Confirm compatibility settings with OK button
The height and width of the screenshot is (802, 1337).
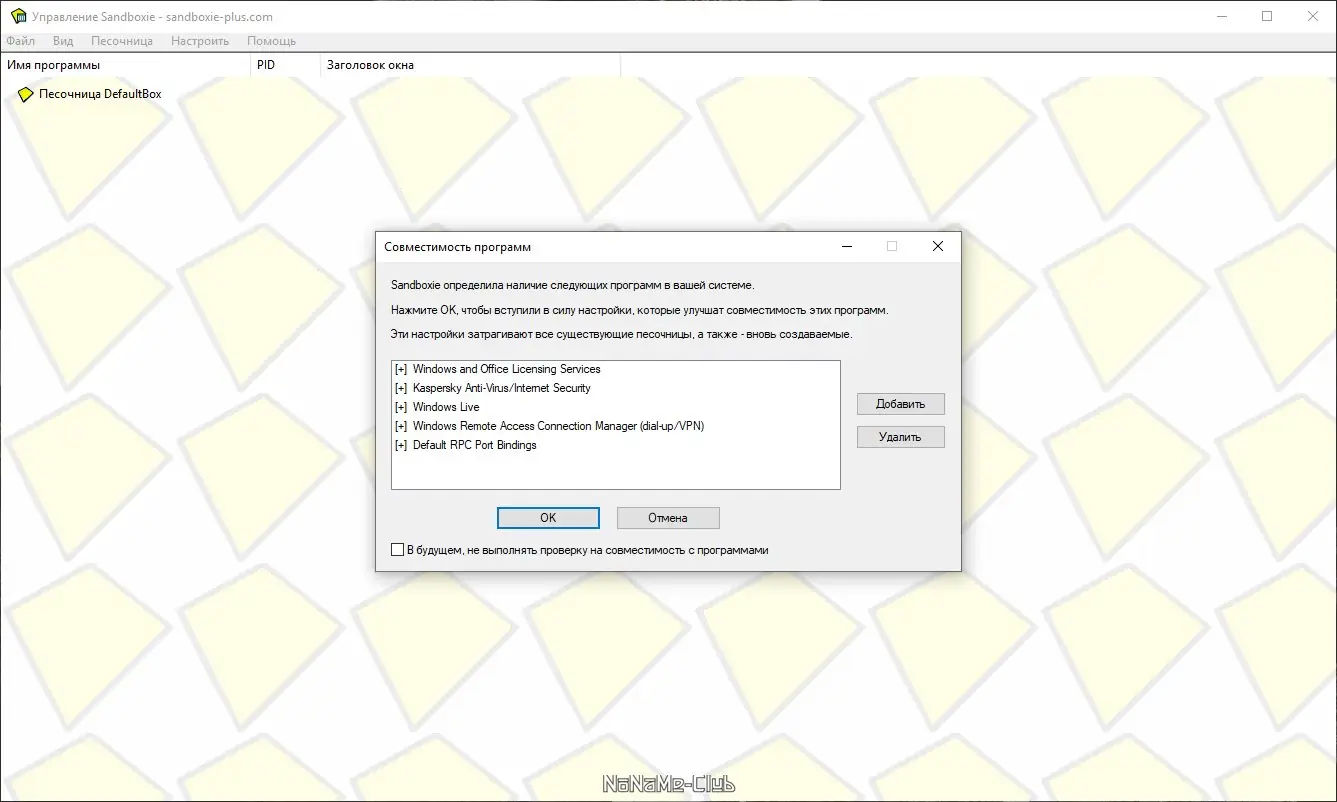[x=548, y=518]
